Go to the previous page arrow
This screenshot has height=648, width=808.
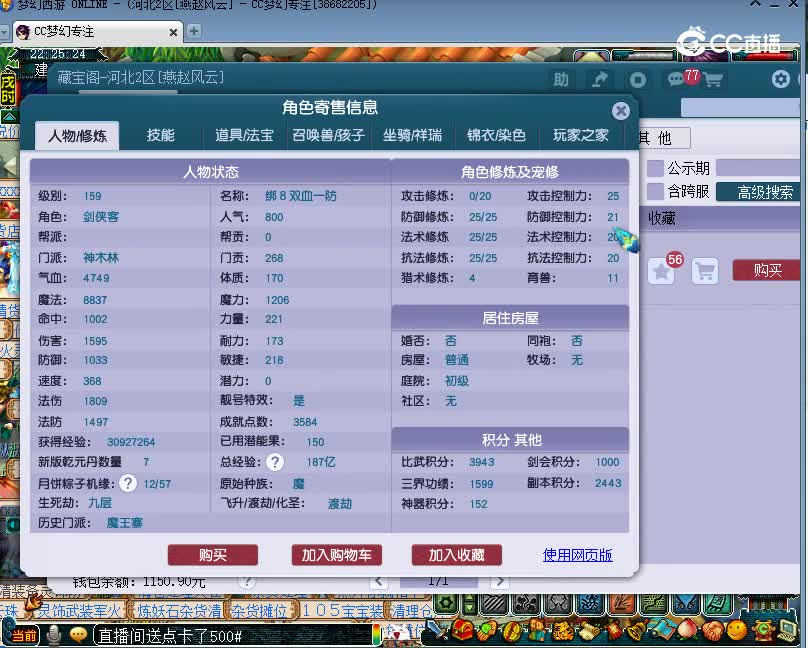379,582
